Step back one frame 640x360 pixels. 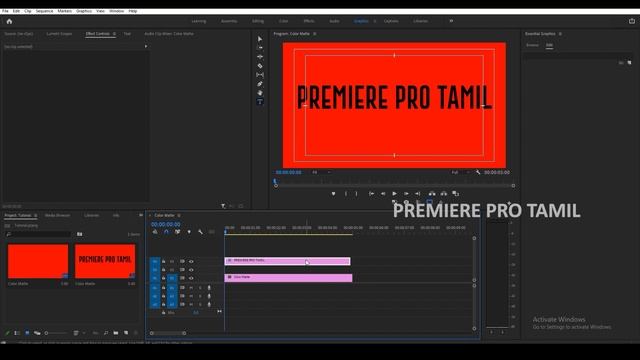pyautogui.click(x=383, y=193)
